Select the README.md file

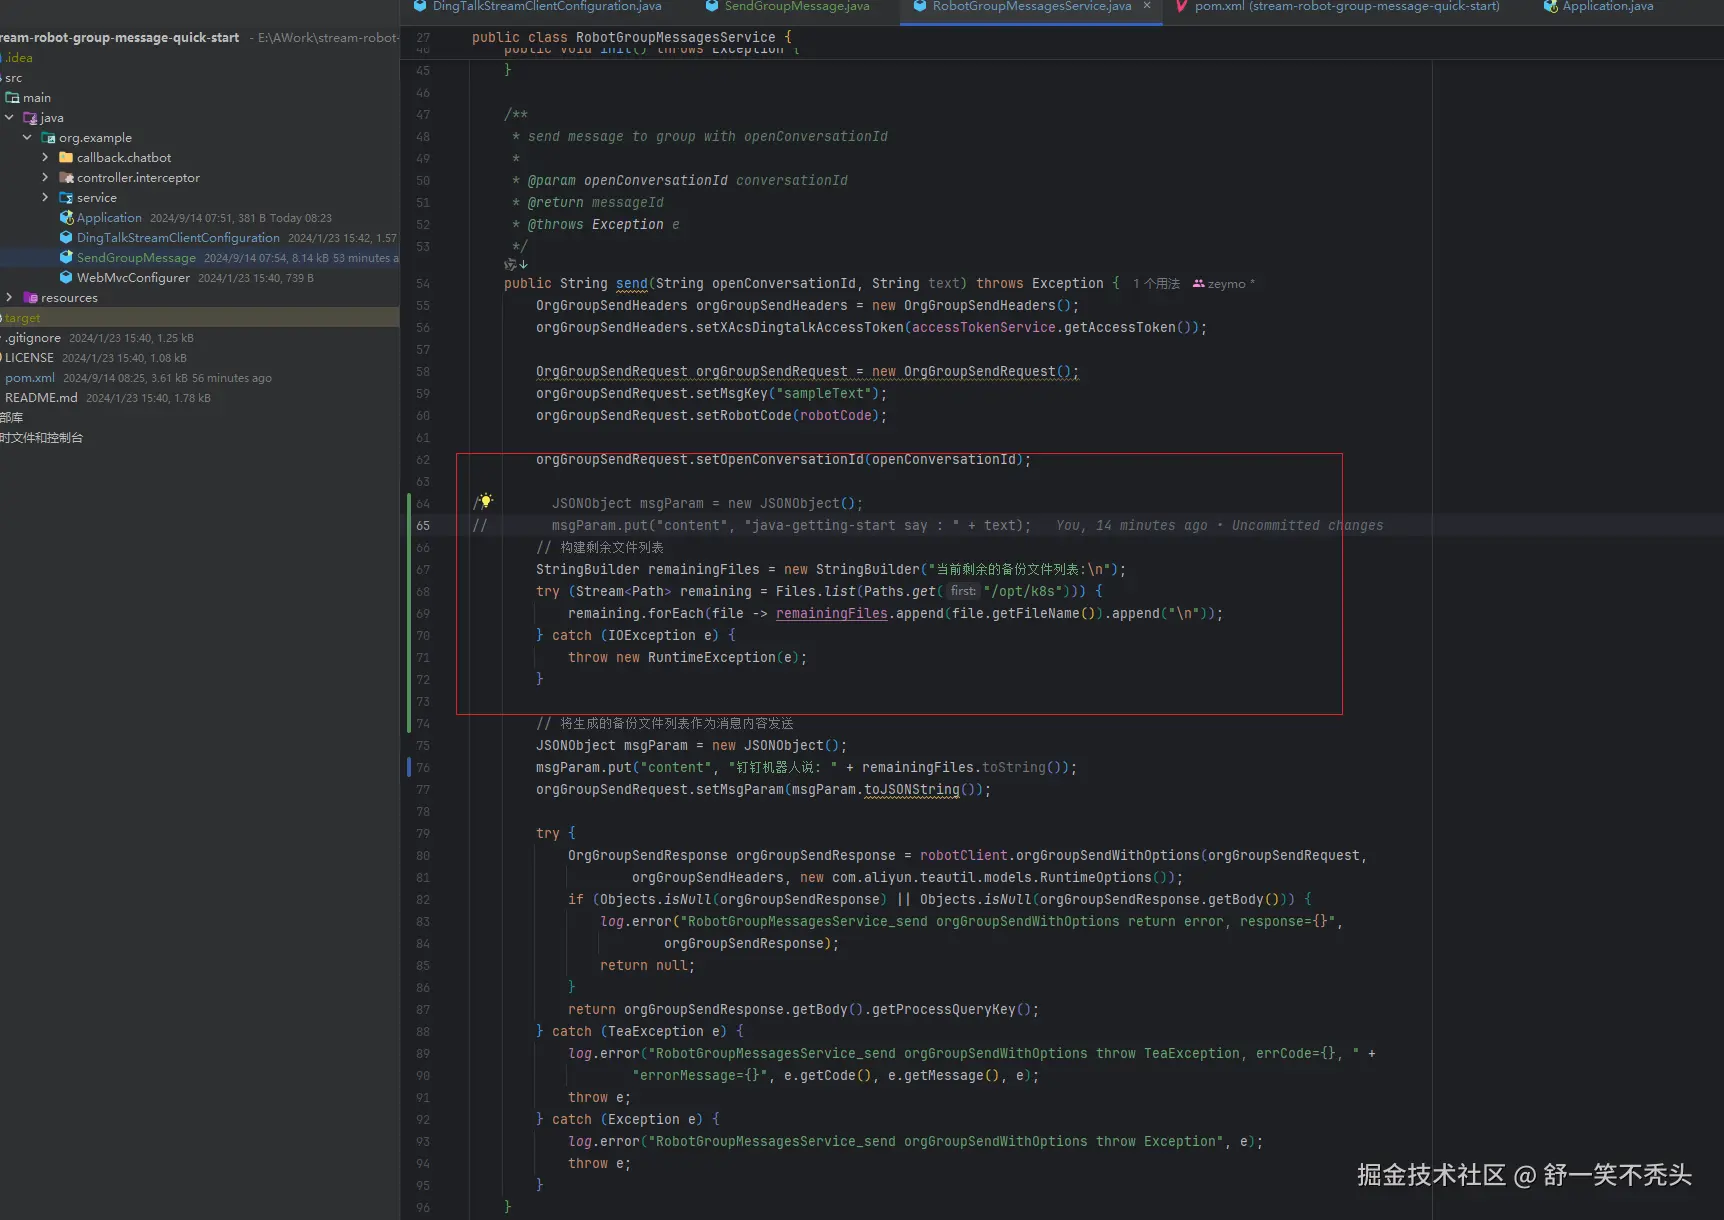(x=41, y=398)
